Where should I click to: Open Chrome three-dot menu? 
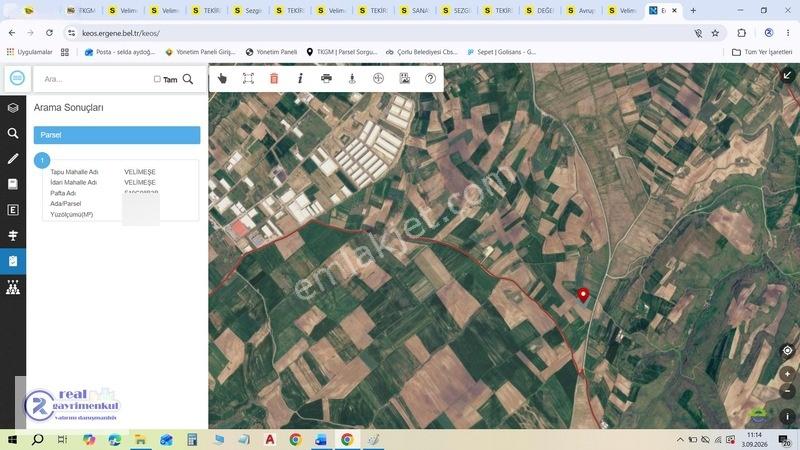[x=788, y=33]
